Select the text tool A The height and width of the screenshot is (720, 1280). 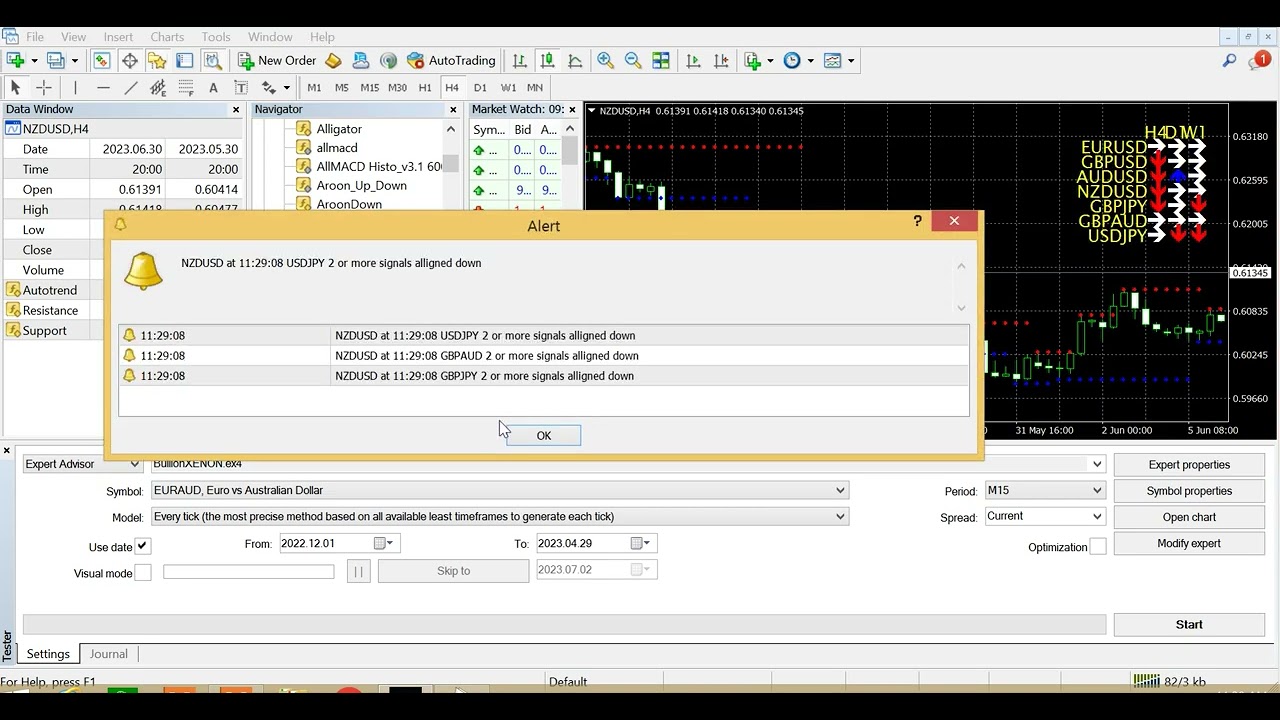click(x=213, y=88)
